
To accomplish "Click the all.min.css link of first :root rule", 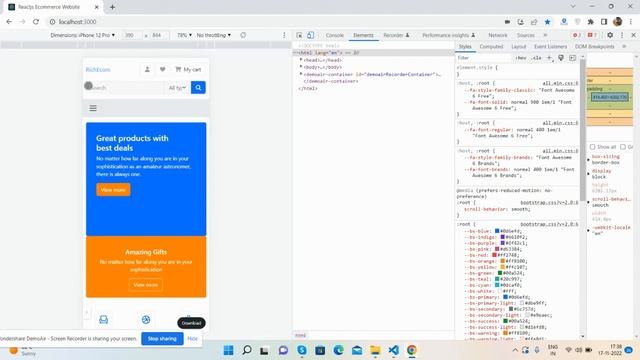I will (560, 83).
